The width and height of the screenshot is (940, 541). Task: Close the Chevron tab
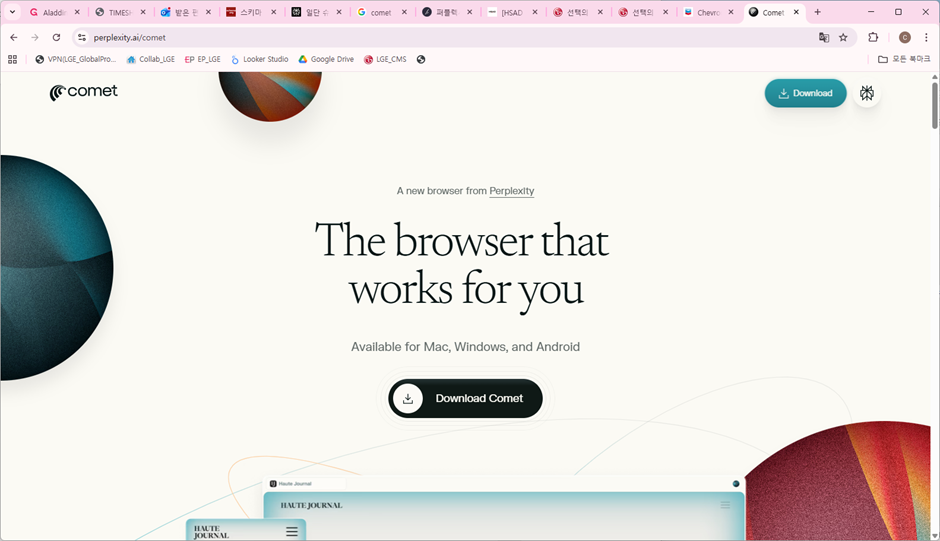pyautogui.click(x=731, y=12)
